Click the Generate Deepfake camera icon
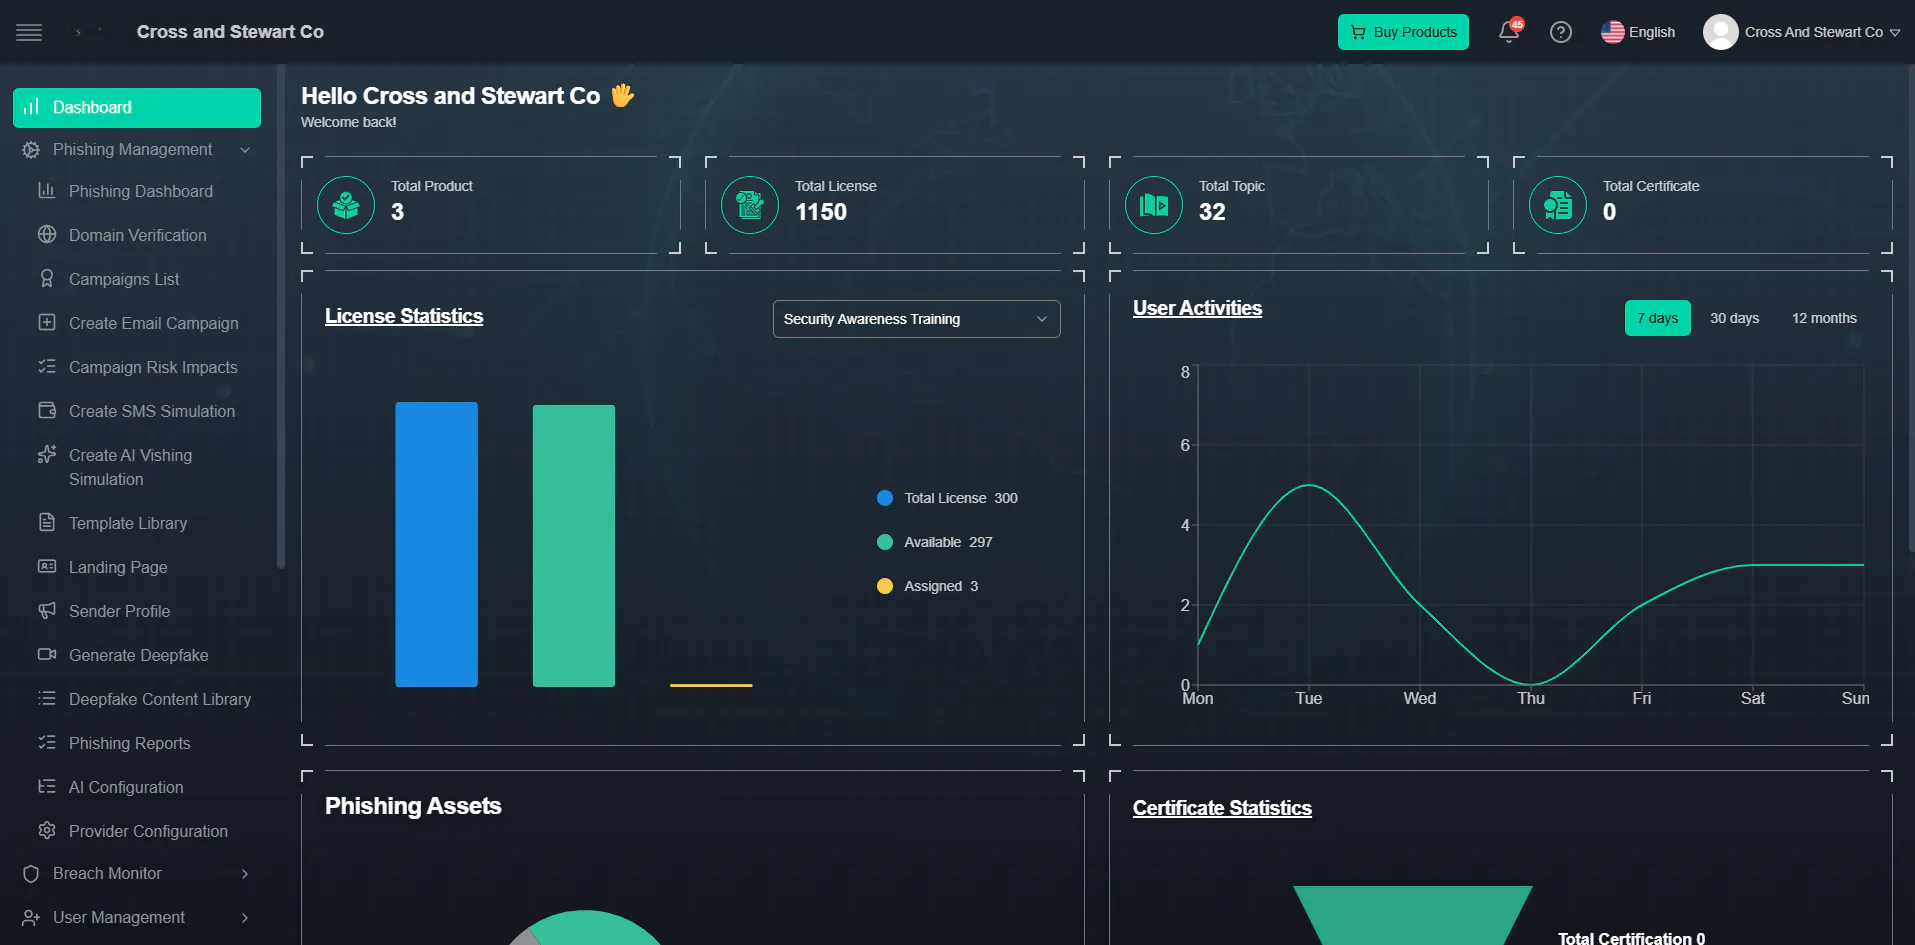The width and height of the screenshot is (1915, 945). 47,655
